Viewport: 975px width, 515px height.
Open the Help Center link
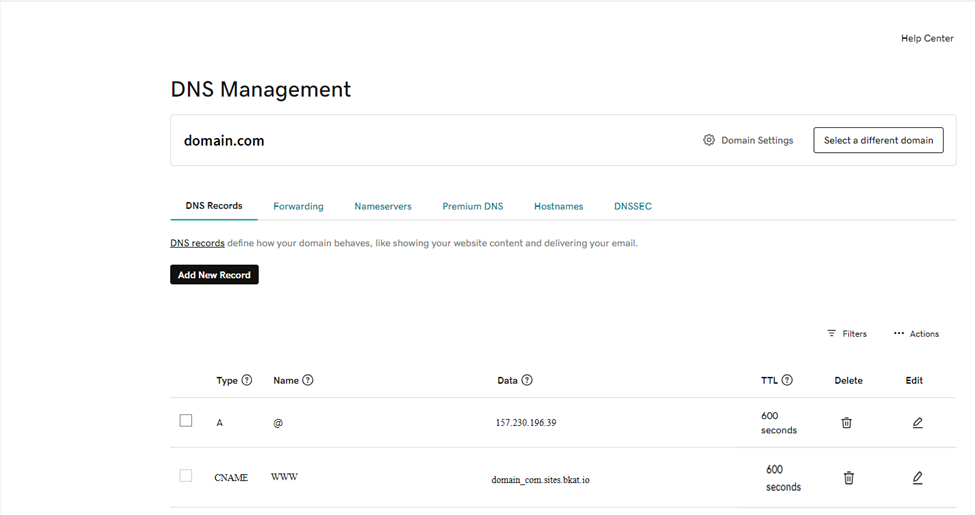click(x=926, y=39)
